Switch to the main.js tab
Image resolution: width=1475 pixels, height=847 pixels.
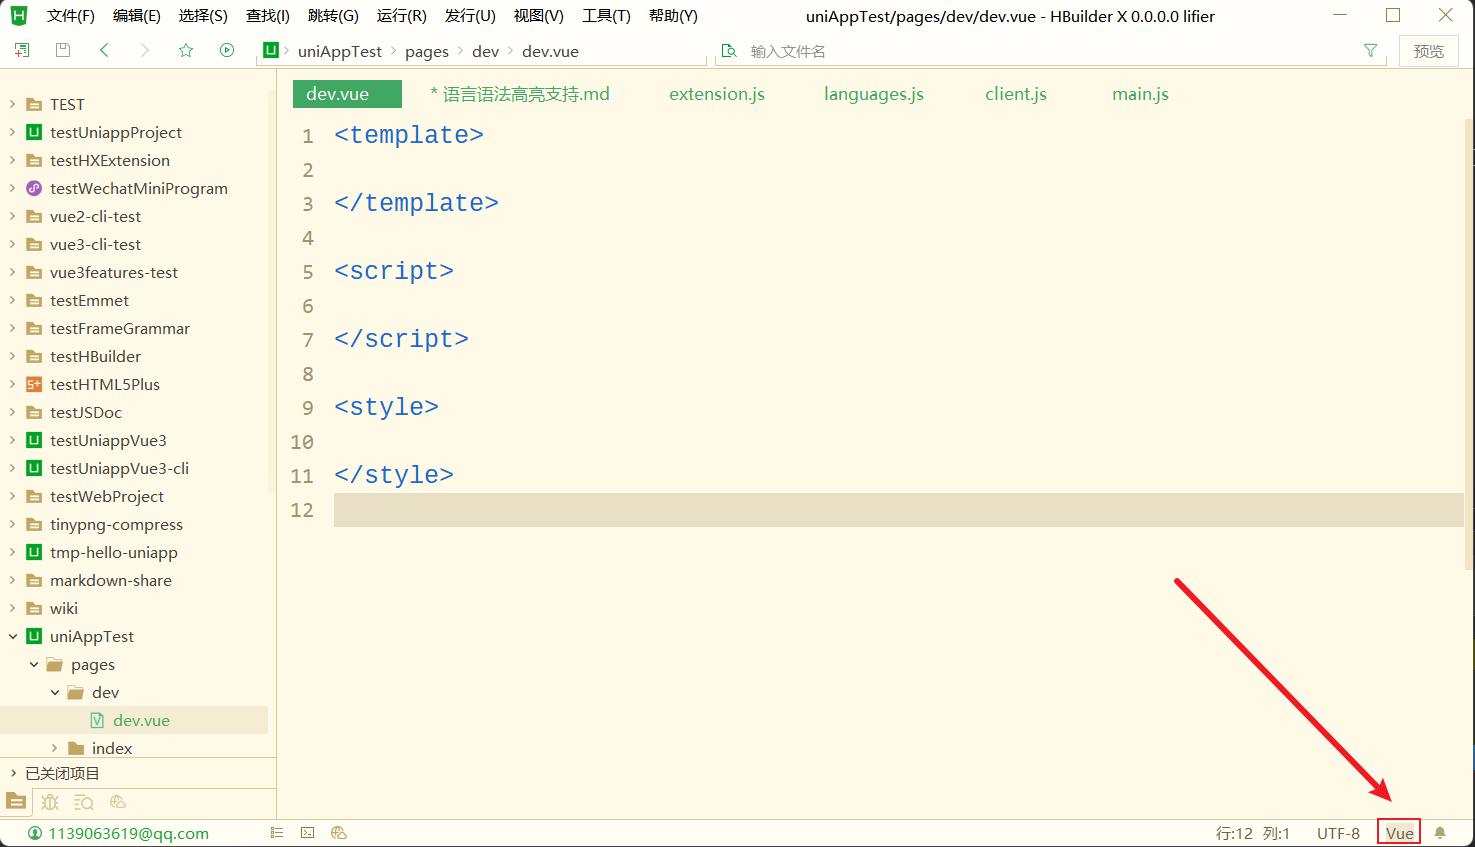(1140, 94)
